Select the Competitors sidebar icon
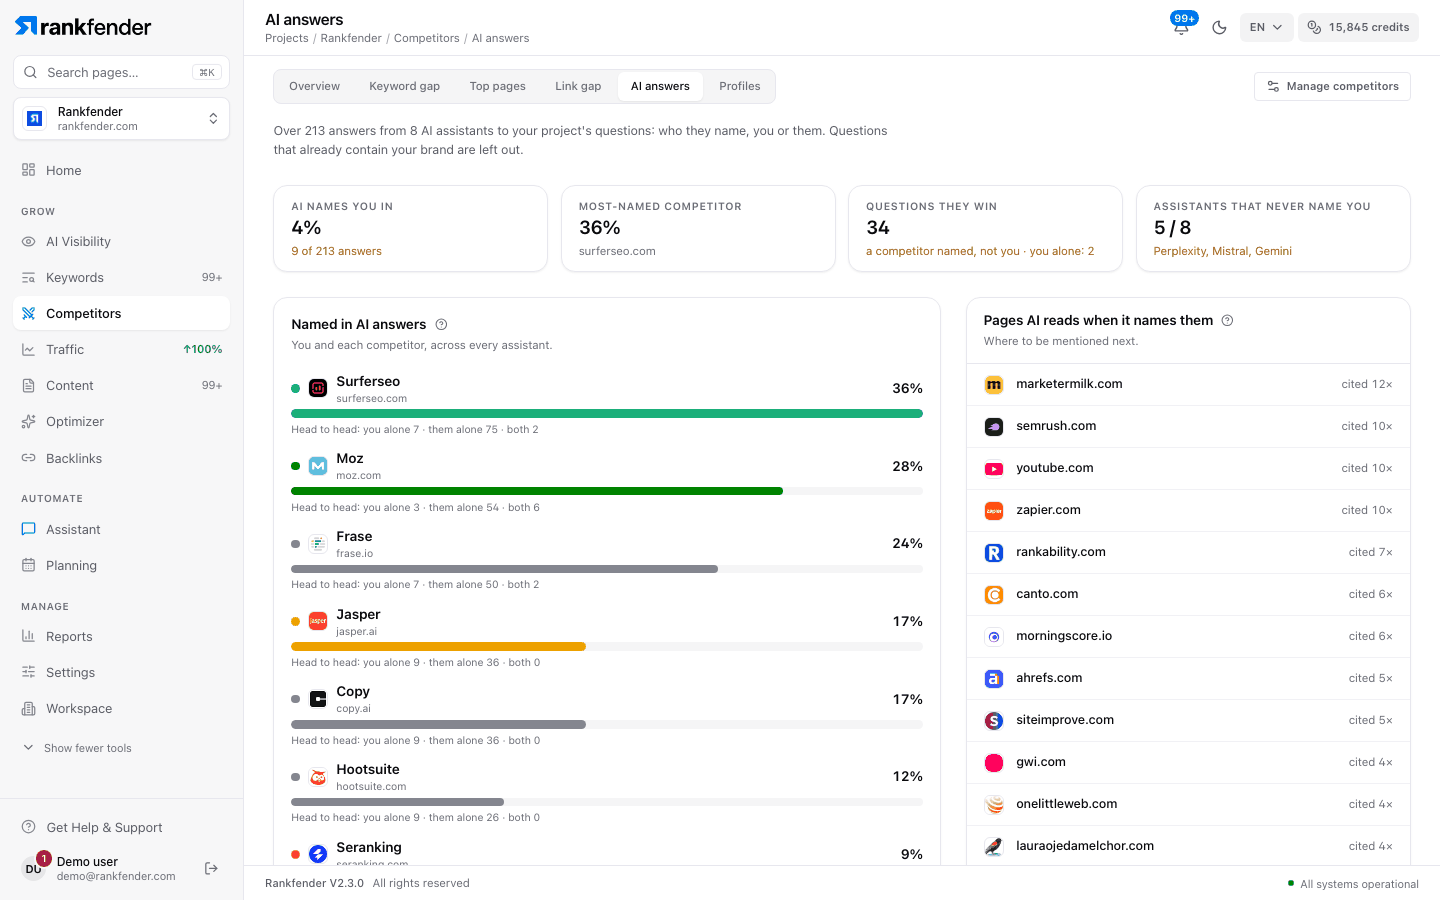Viewport: 1440px width, 900px height. click(28, 314)
